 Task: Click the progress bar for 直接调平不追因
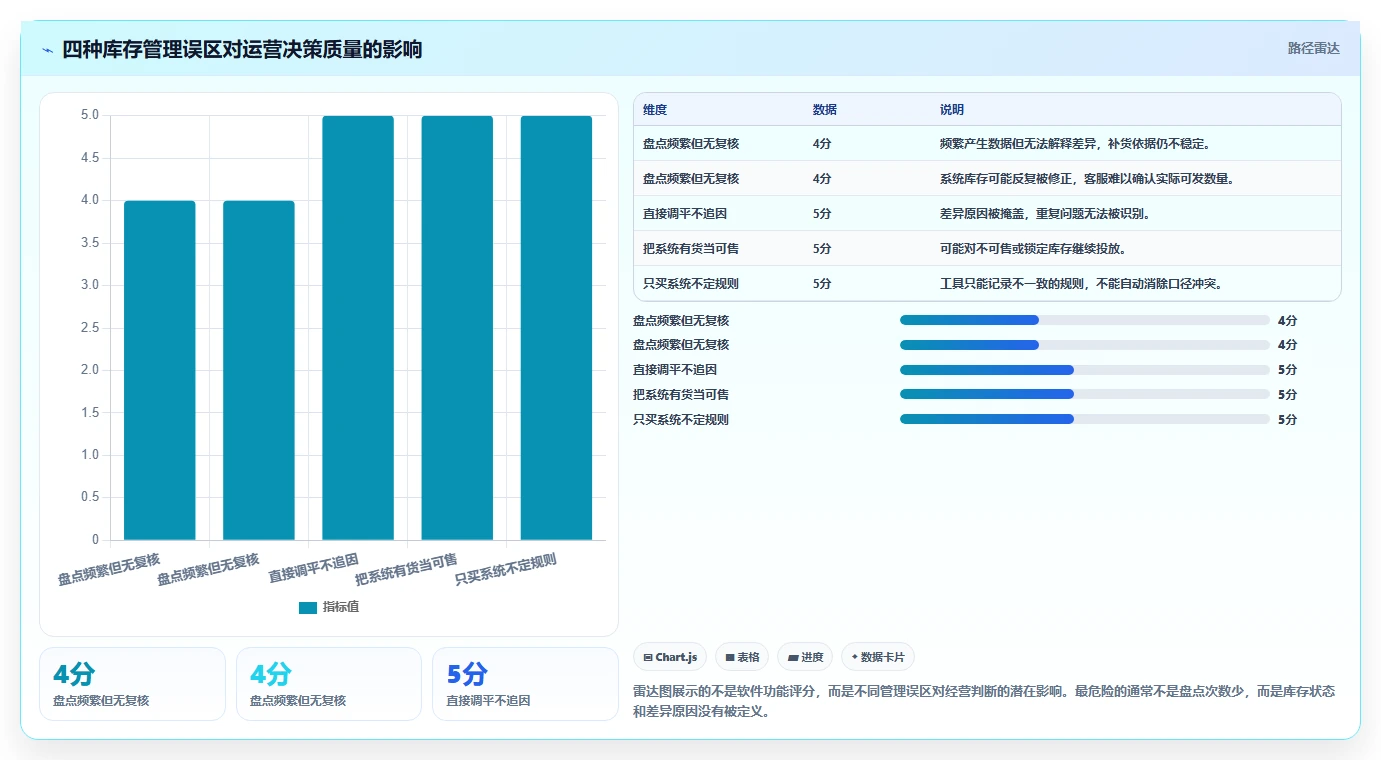point(1085,370)
